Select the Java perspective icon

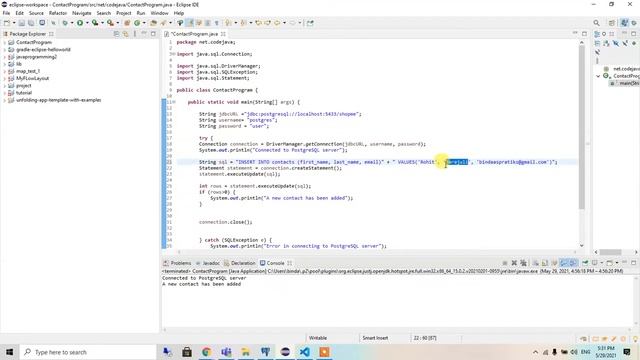tap(624, 23)
